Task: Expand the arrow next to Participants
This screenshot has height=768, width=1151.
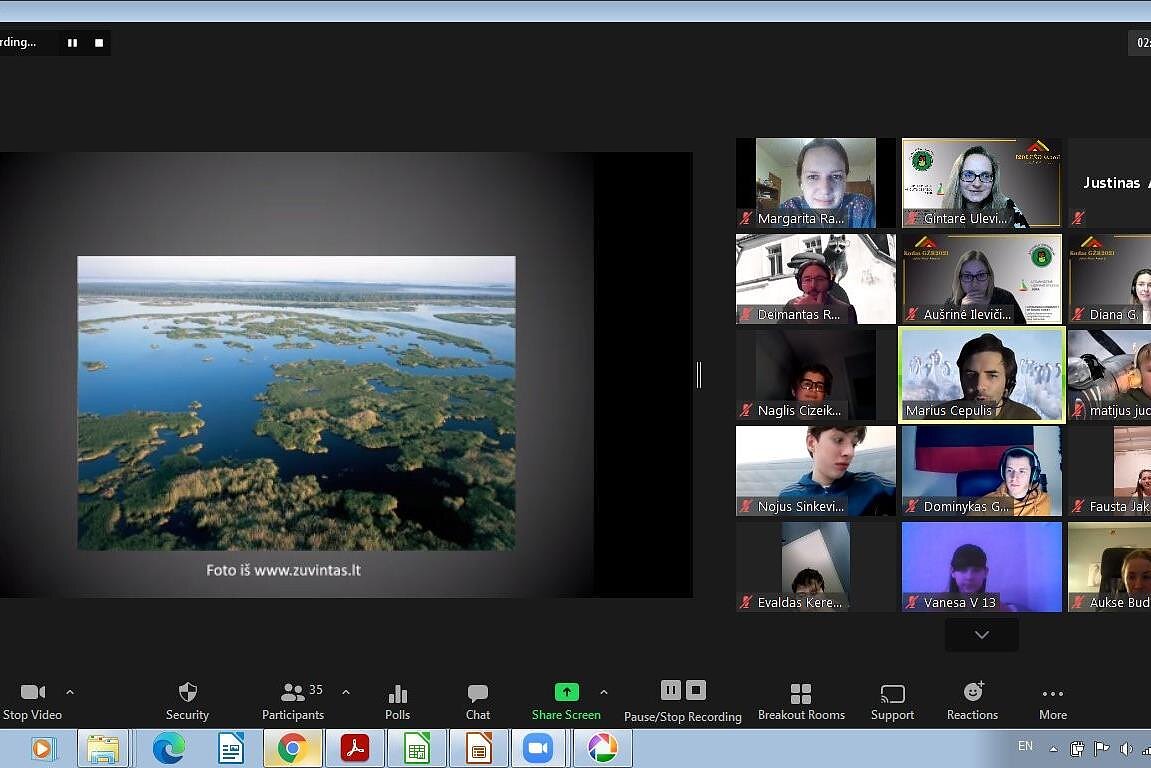Action: tap(346, 692)
